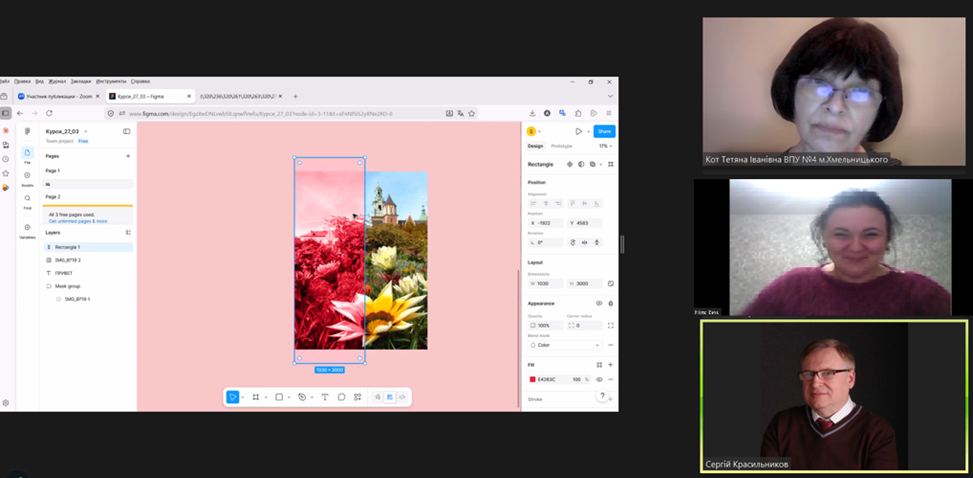973x478 pixels.
Task: Open the zoom percentage dropdown
Action: [x=605, y=146]
